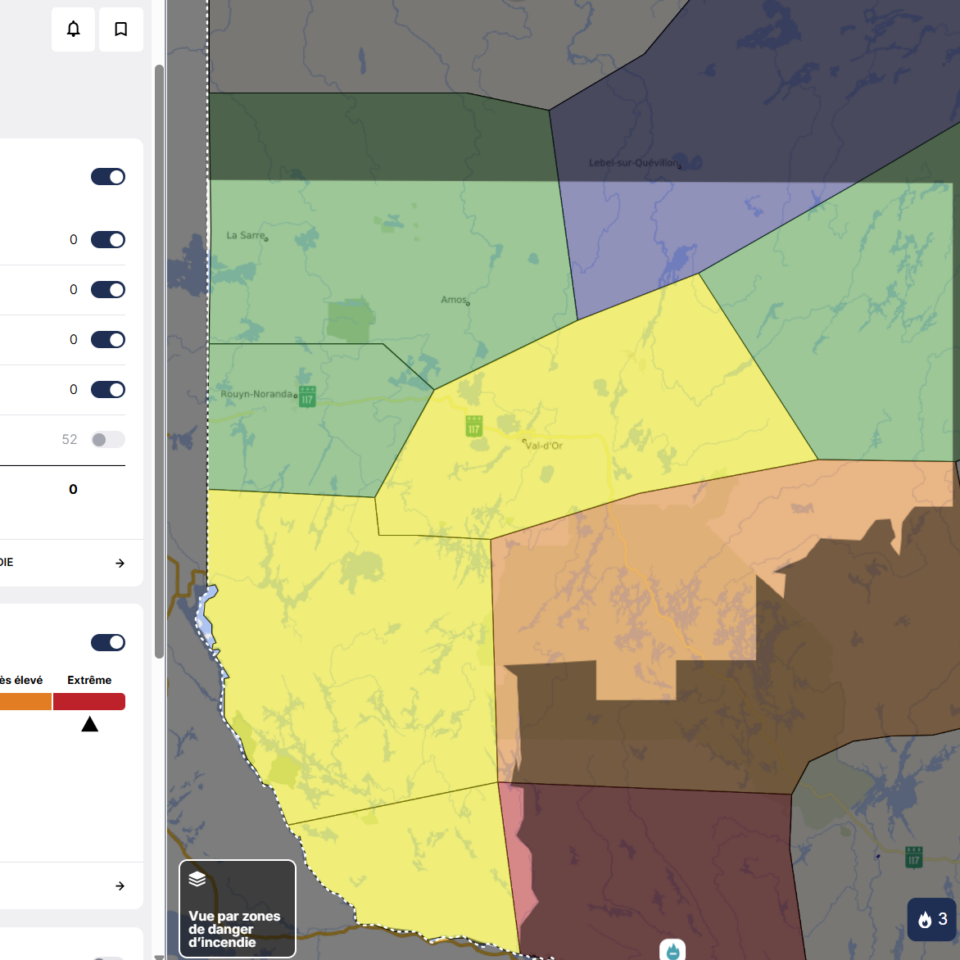960x960 pixels.
Task: Expand the fires panel via arrow after 'DIE'
Action: 120,563
